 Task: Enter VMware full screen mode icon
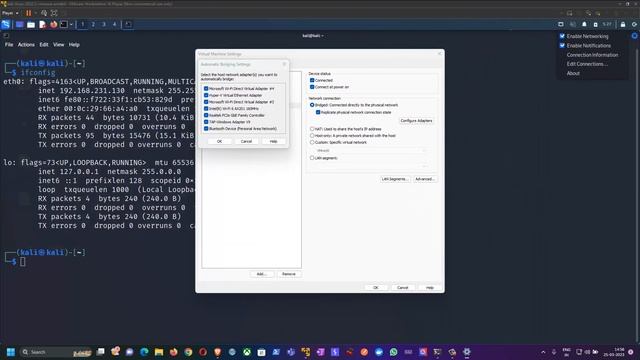click(x=54, y=13)
